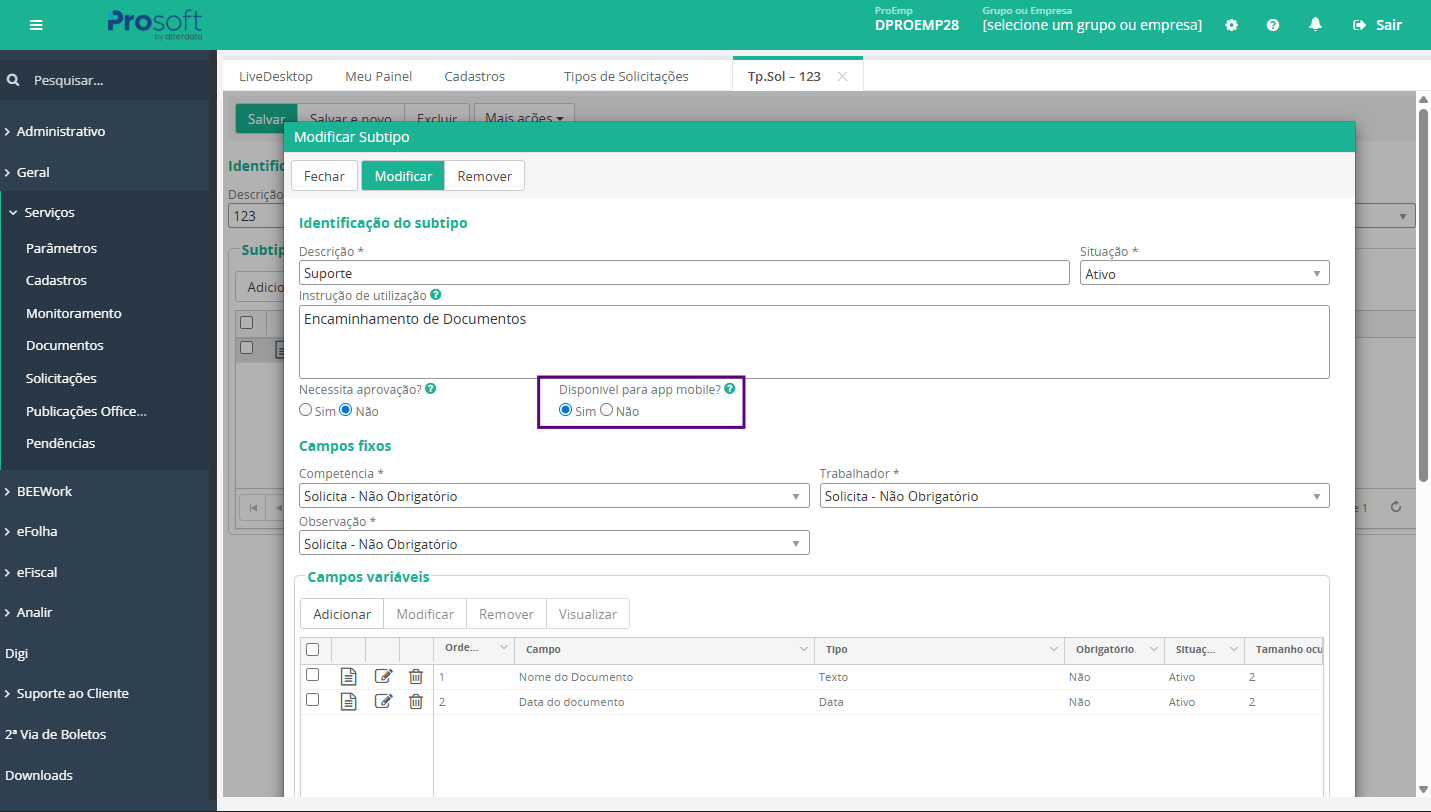Switch to the Meu Painel tab

tap(378, 76)
